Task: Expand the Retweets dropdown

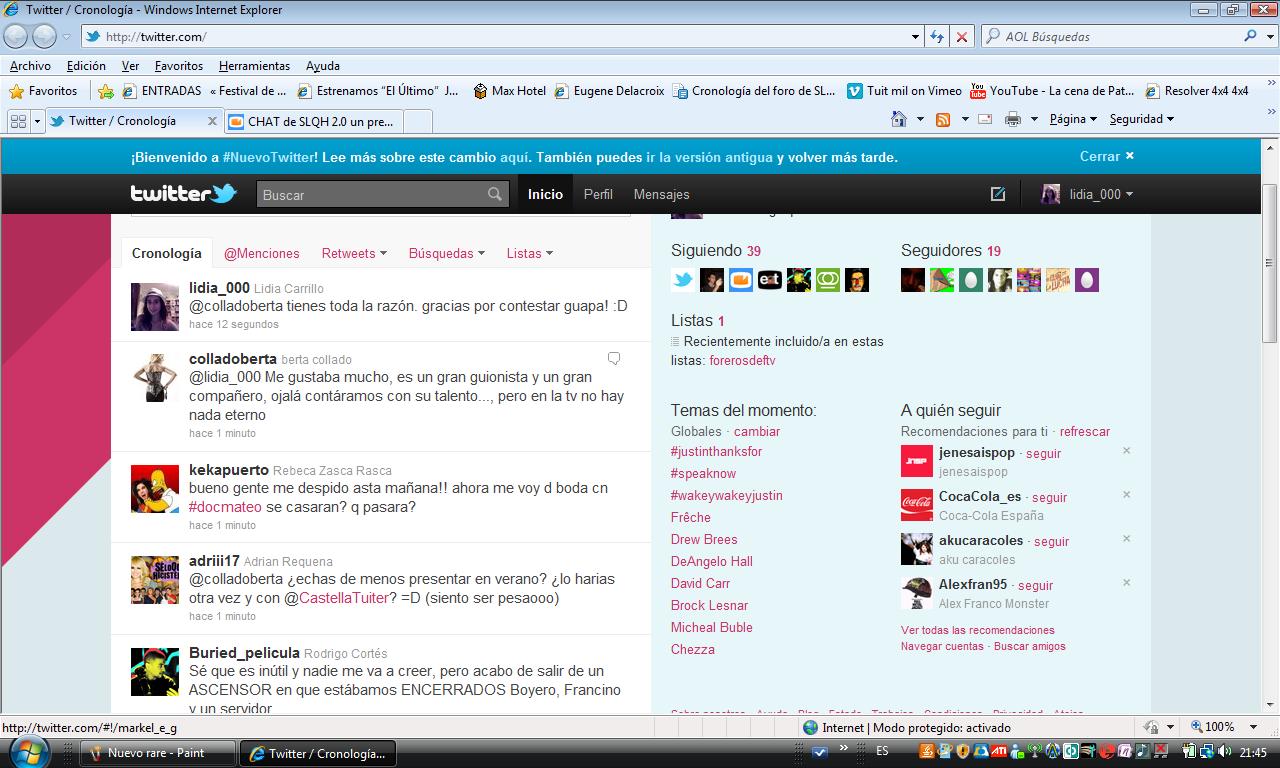Action: [x=354, y=253]
